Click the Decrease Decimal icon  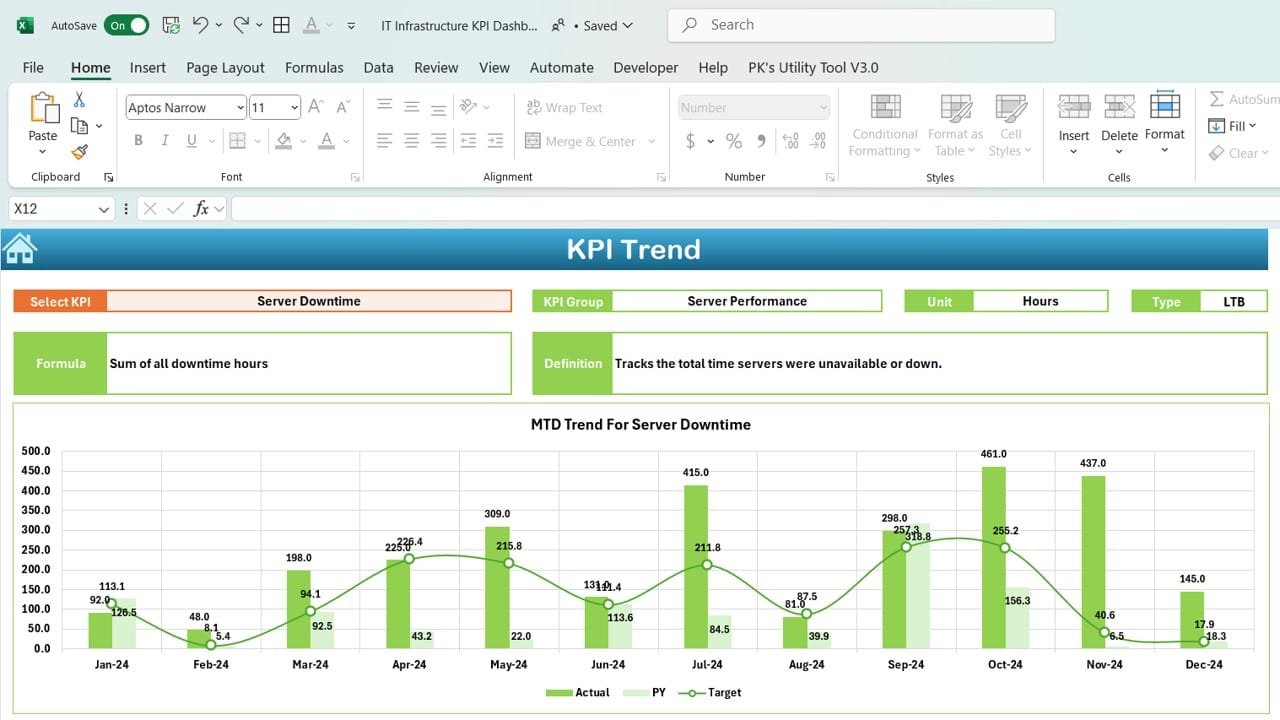819,141
